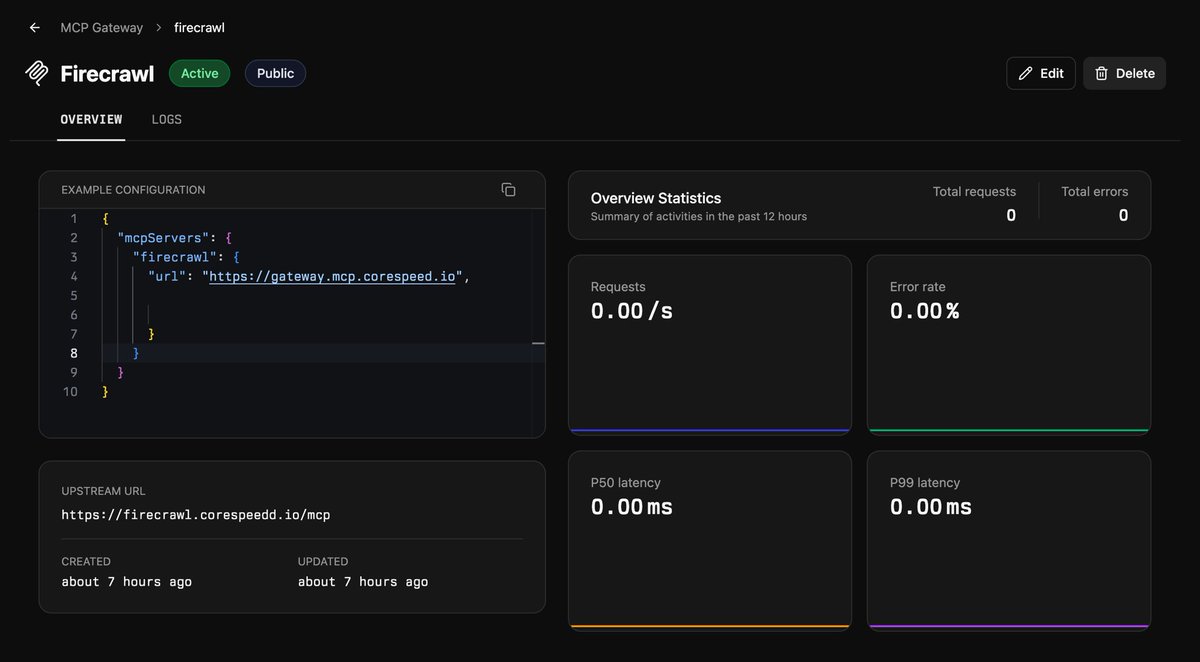The height and width of the screenshot is (662, 1200).
Task: Click the back arrow icon
Action: pos(35,28)
